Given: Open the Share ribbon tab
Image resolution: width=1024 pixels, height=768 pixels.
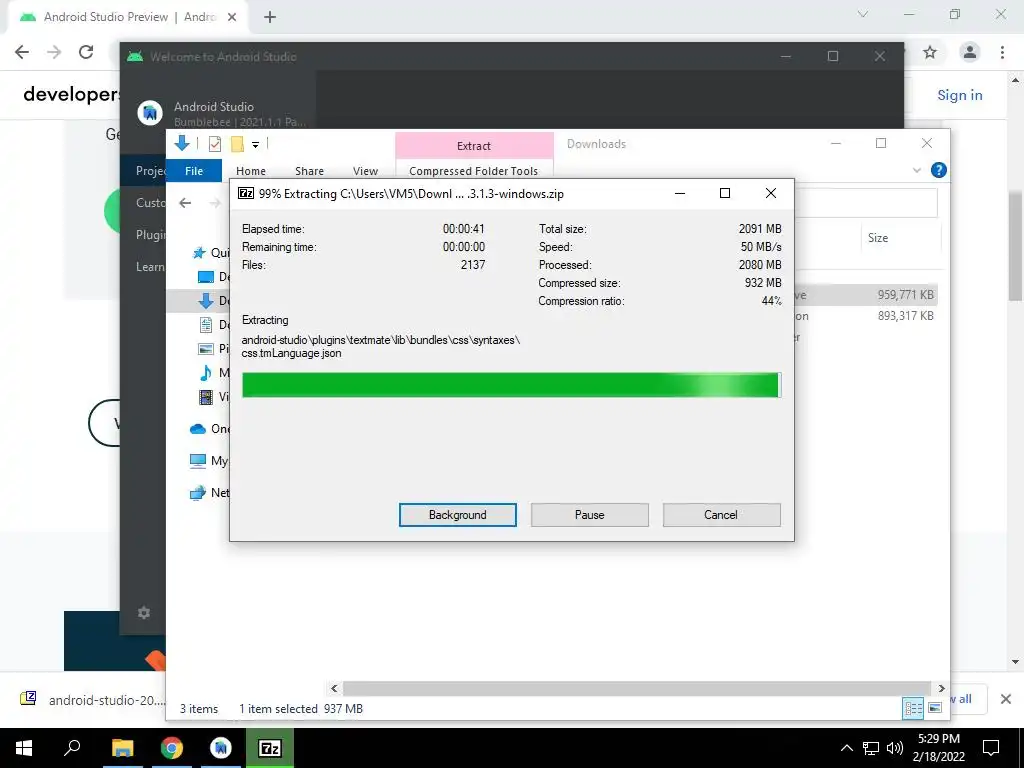Looking at the screenshot, I should [x=309, y=171].
